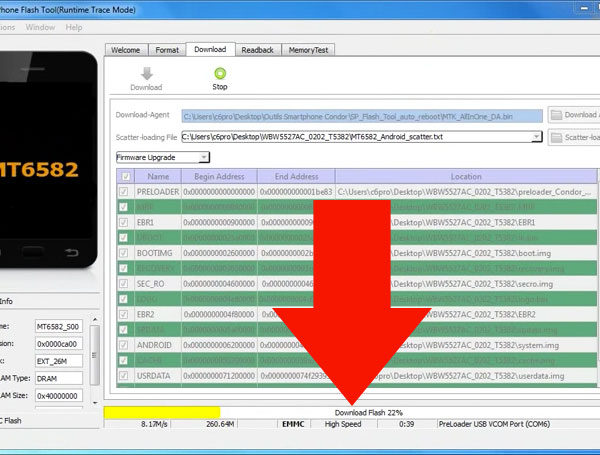Click the yellow download progress bar
600x455 pixels.
(162, 413)
